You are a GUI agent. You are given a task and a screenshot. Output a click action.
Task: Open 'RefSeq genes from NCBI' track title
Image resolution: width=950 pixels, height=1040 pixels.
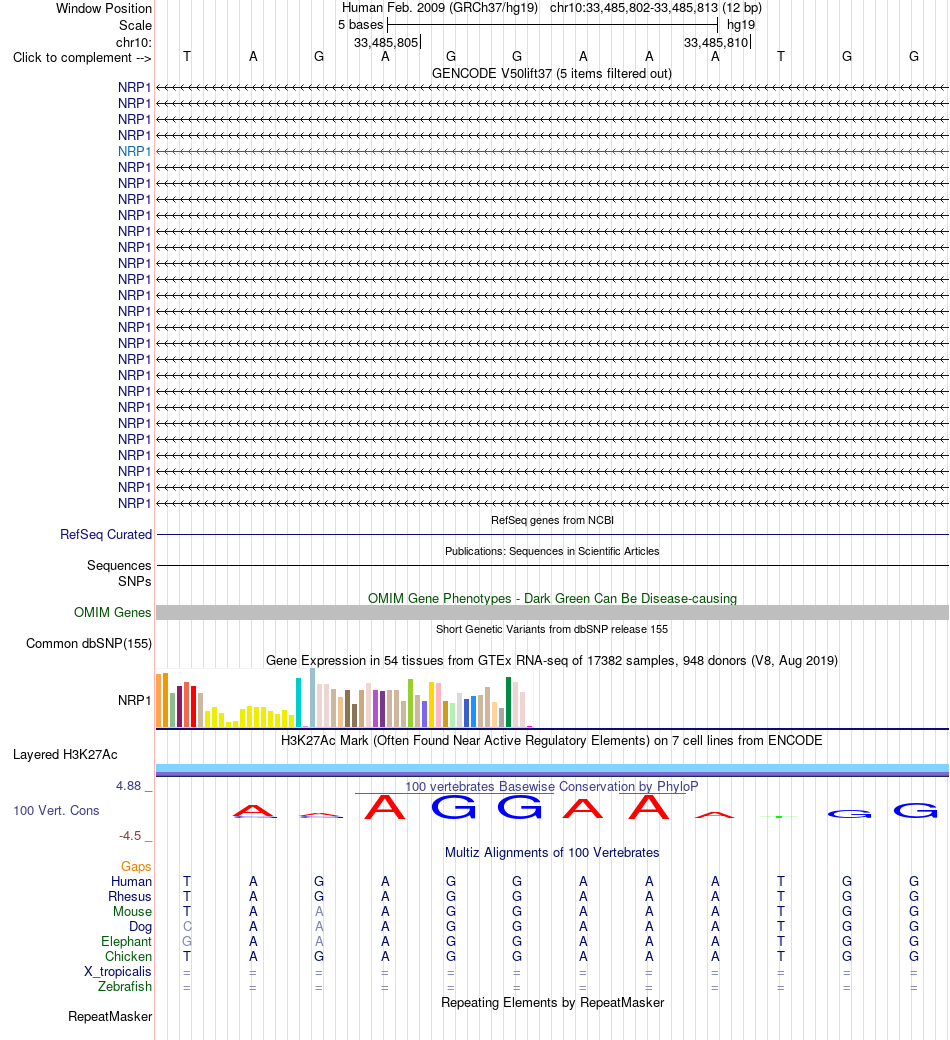point(552,520)
